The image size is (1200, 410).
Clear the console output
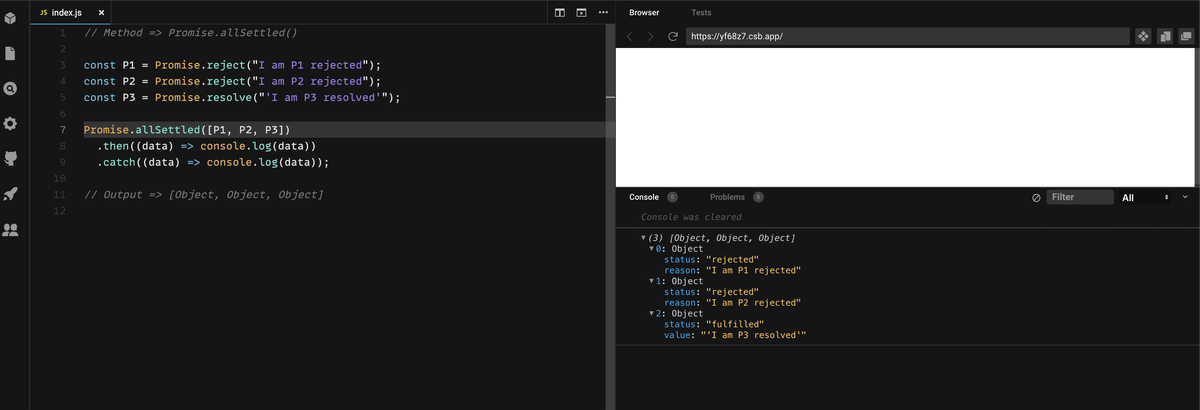tap(1036, 198)
